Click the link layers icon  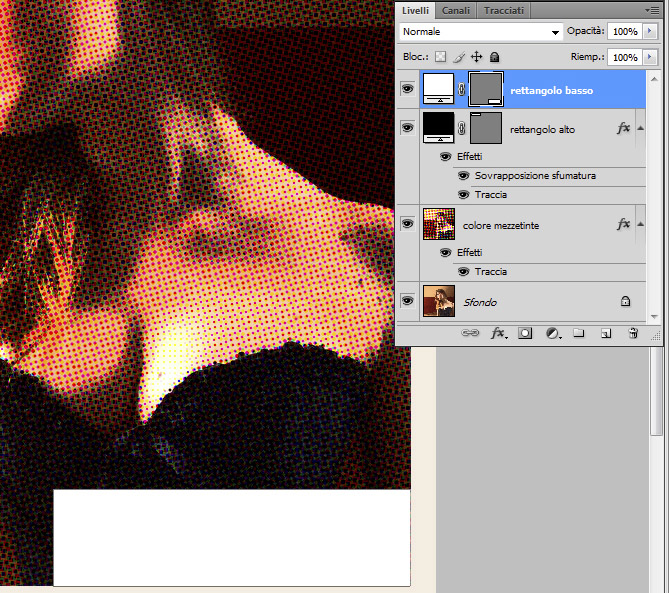coord(470,333)
